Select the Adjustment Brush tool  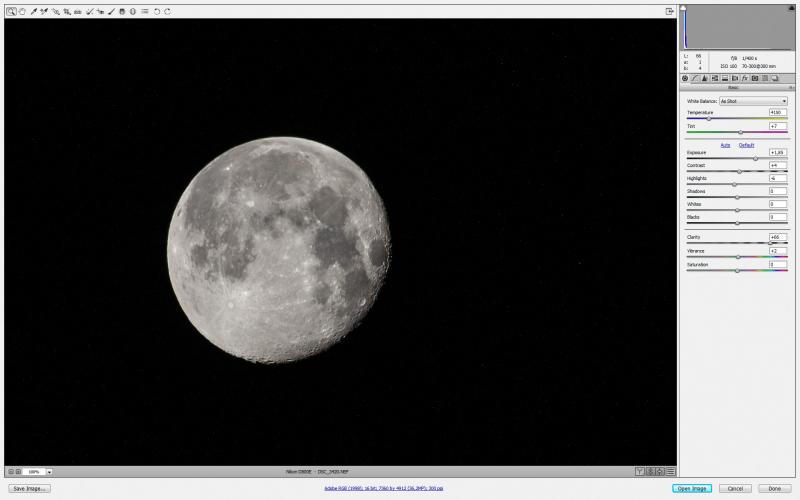point(111,11)
